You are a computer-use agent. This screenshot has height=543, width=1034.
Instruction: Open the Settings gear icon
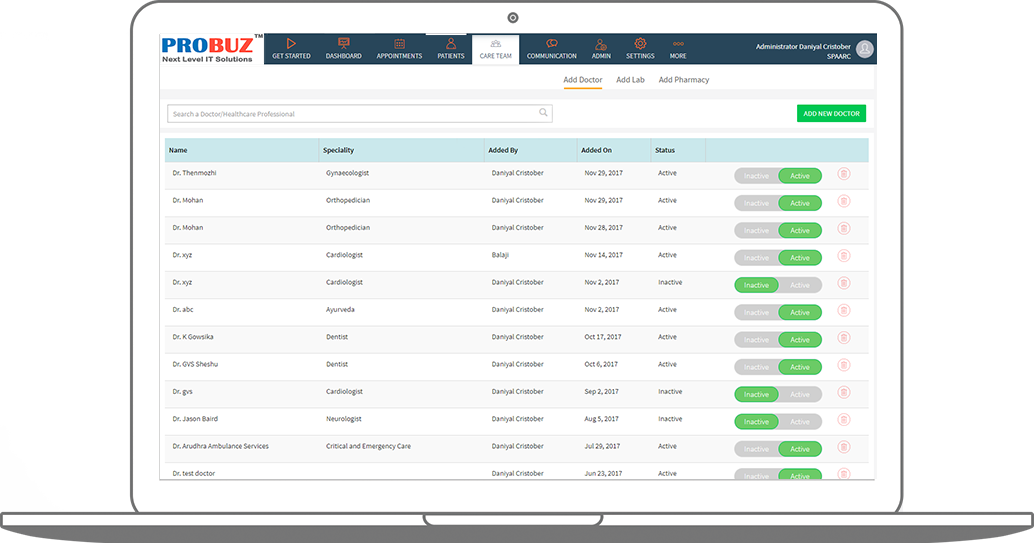(x=640, y=45)
